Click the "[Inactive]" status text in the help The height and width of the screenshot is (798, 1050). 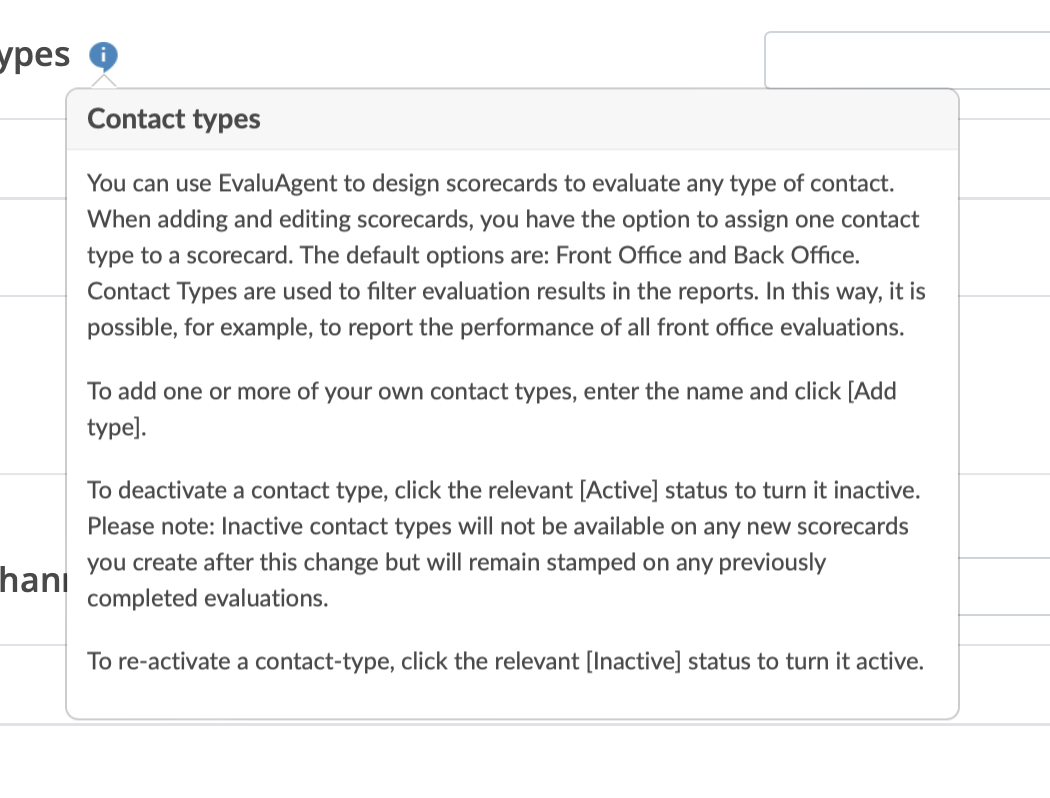point(633,662)
